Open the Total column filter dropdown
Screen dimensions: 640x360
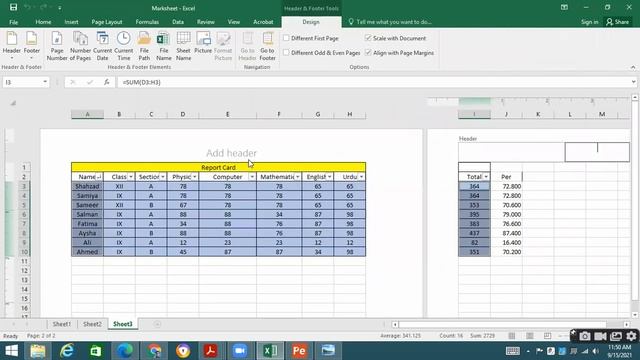[486, 177]
